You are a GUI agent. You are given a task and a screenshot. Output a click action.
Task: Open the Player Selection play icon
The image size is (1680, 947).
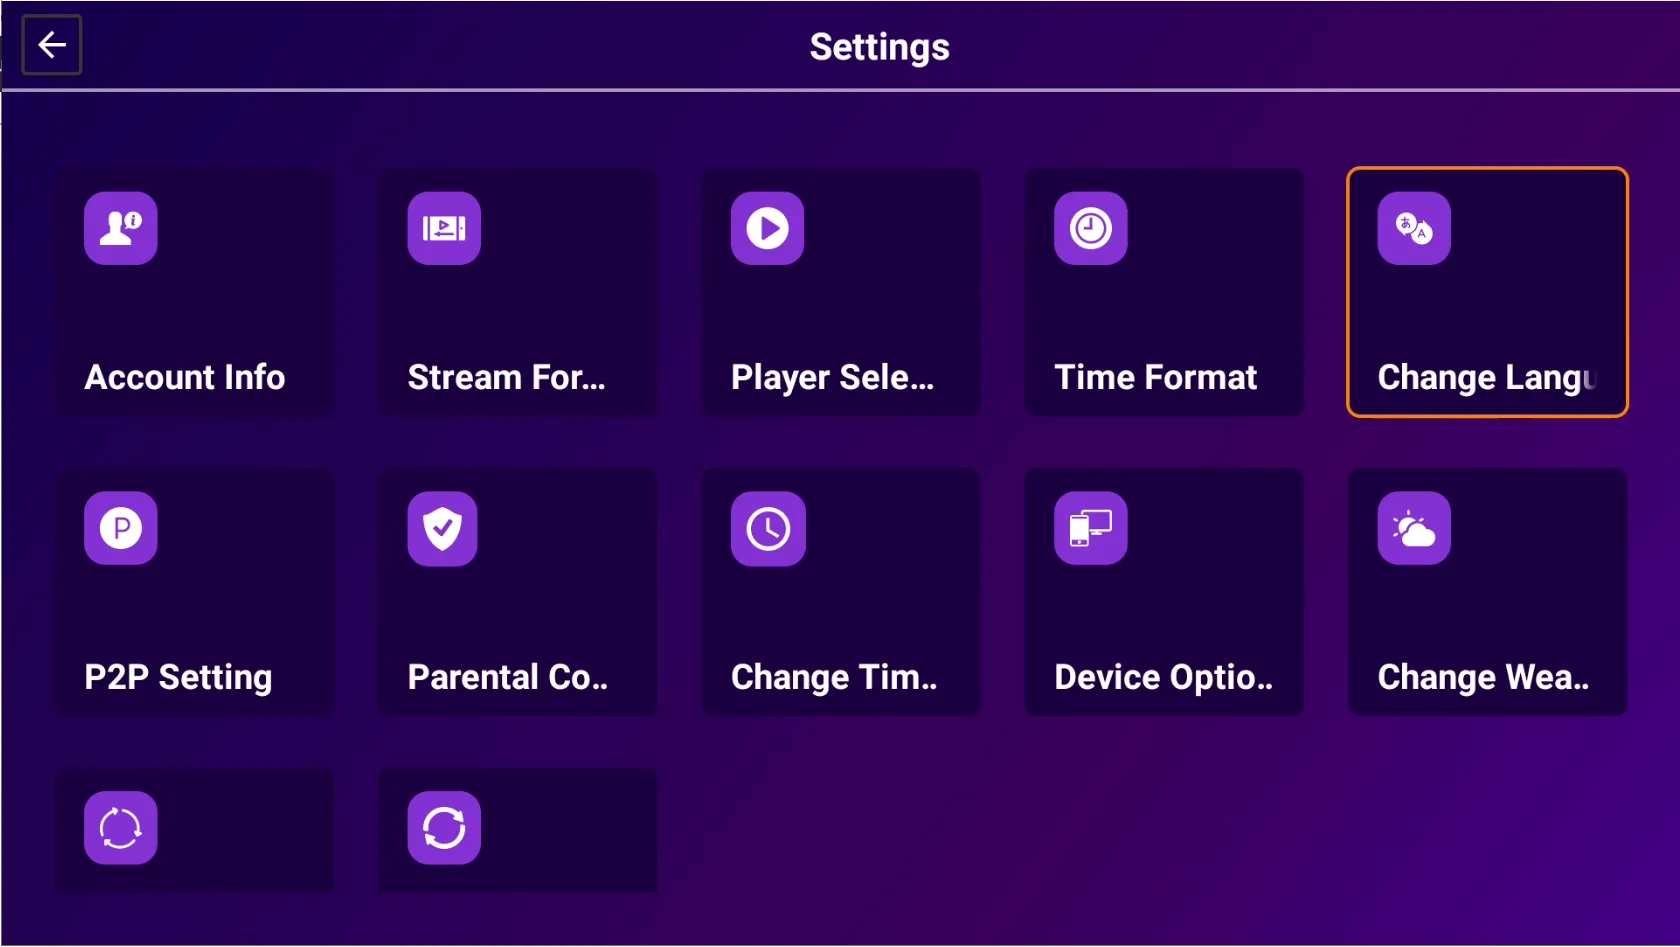coord(767,228)
